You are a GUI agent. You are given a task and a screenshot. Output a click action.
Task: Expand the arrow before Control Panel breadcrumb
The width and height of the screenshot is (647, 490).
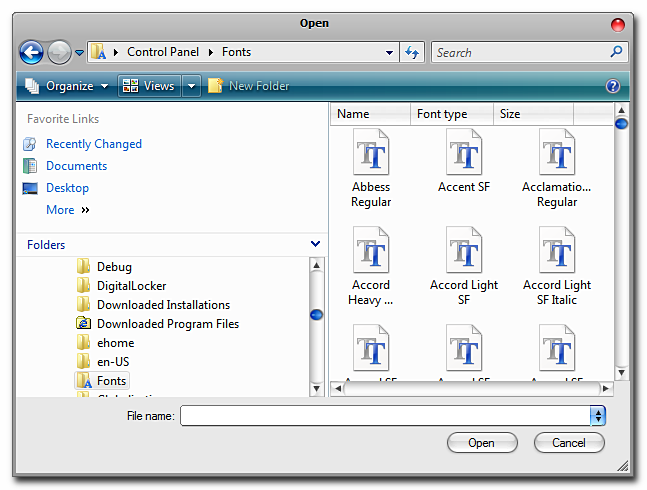116,52
